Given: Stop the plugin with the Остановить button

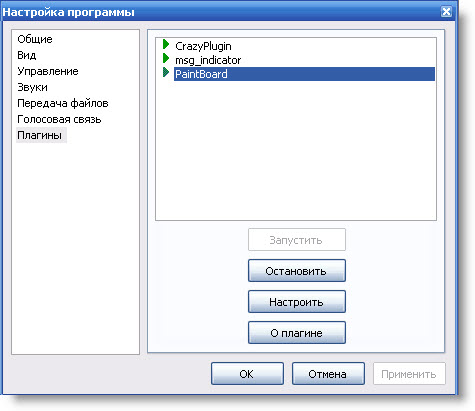Looking at the screenshot, I should [297, 271].
